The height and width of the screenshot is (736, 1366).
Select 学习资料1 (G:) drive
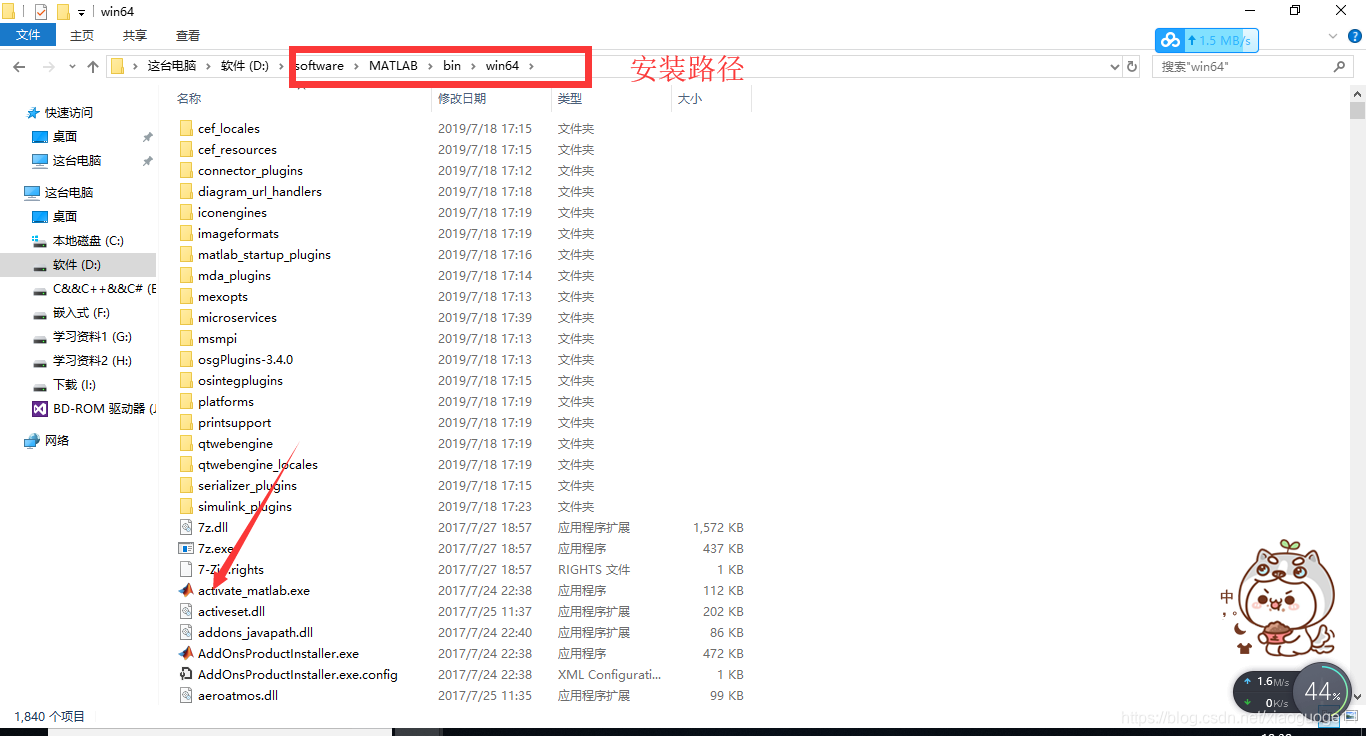(92, 337)
